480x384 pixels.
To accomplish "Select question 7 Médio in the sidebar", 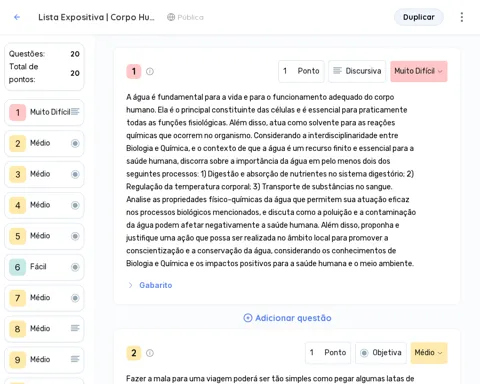I will pos(44,298).
